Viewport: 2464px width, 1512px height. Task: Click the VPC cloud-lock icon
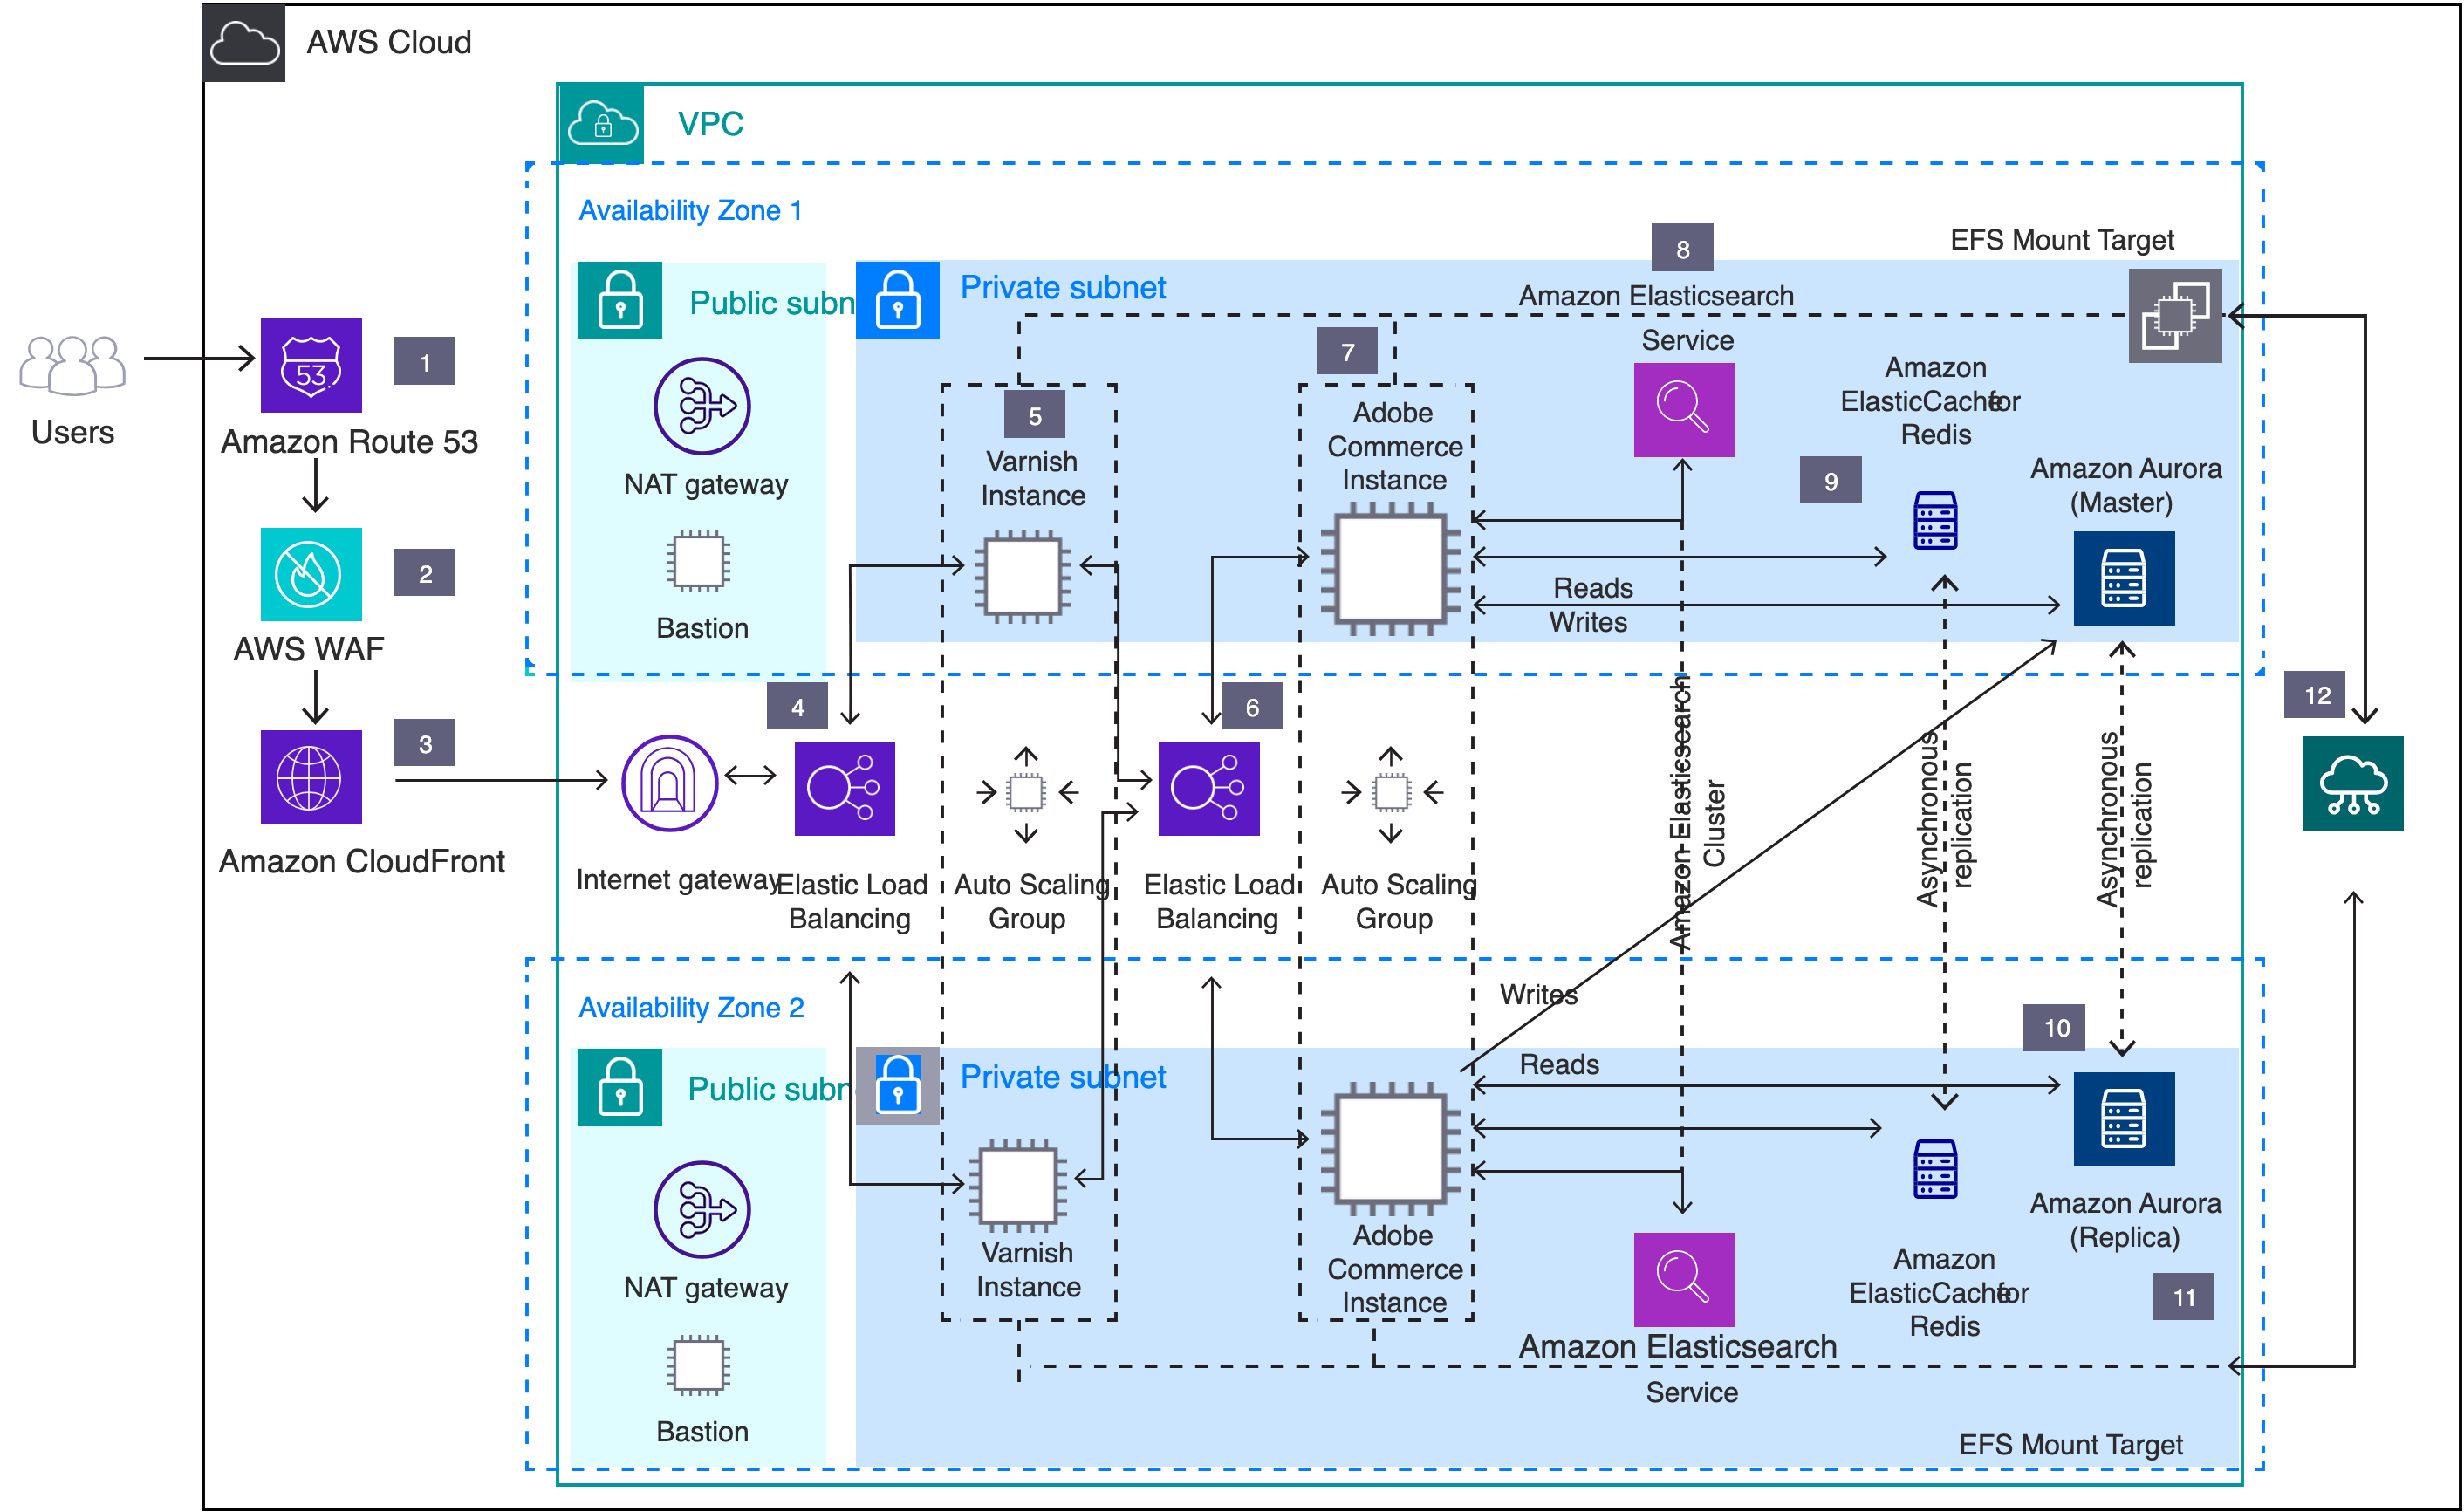[x=602, y=124]
